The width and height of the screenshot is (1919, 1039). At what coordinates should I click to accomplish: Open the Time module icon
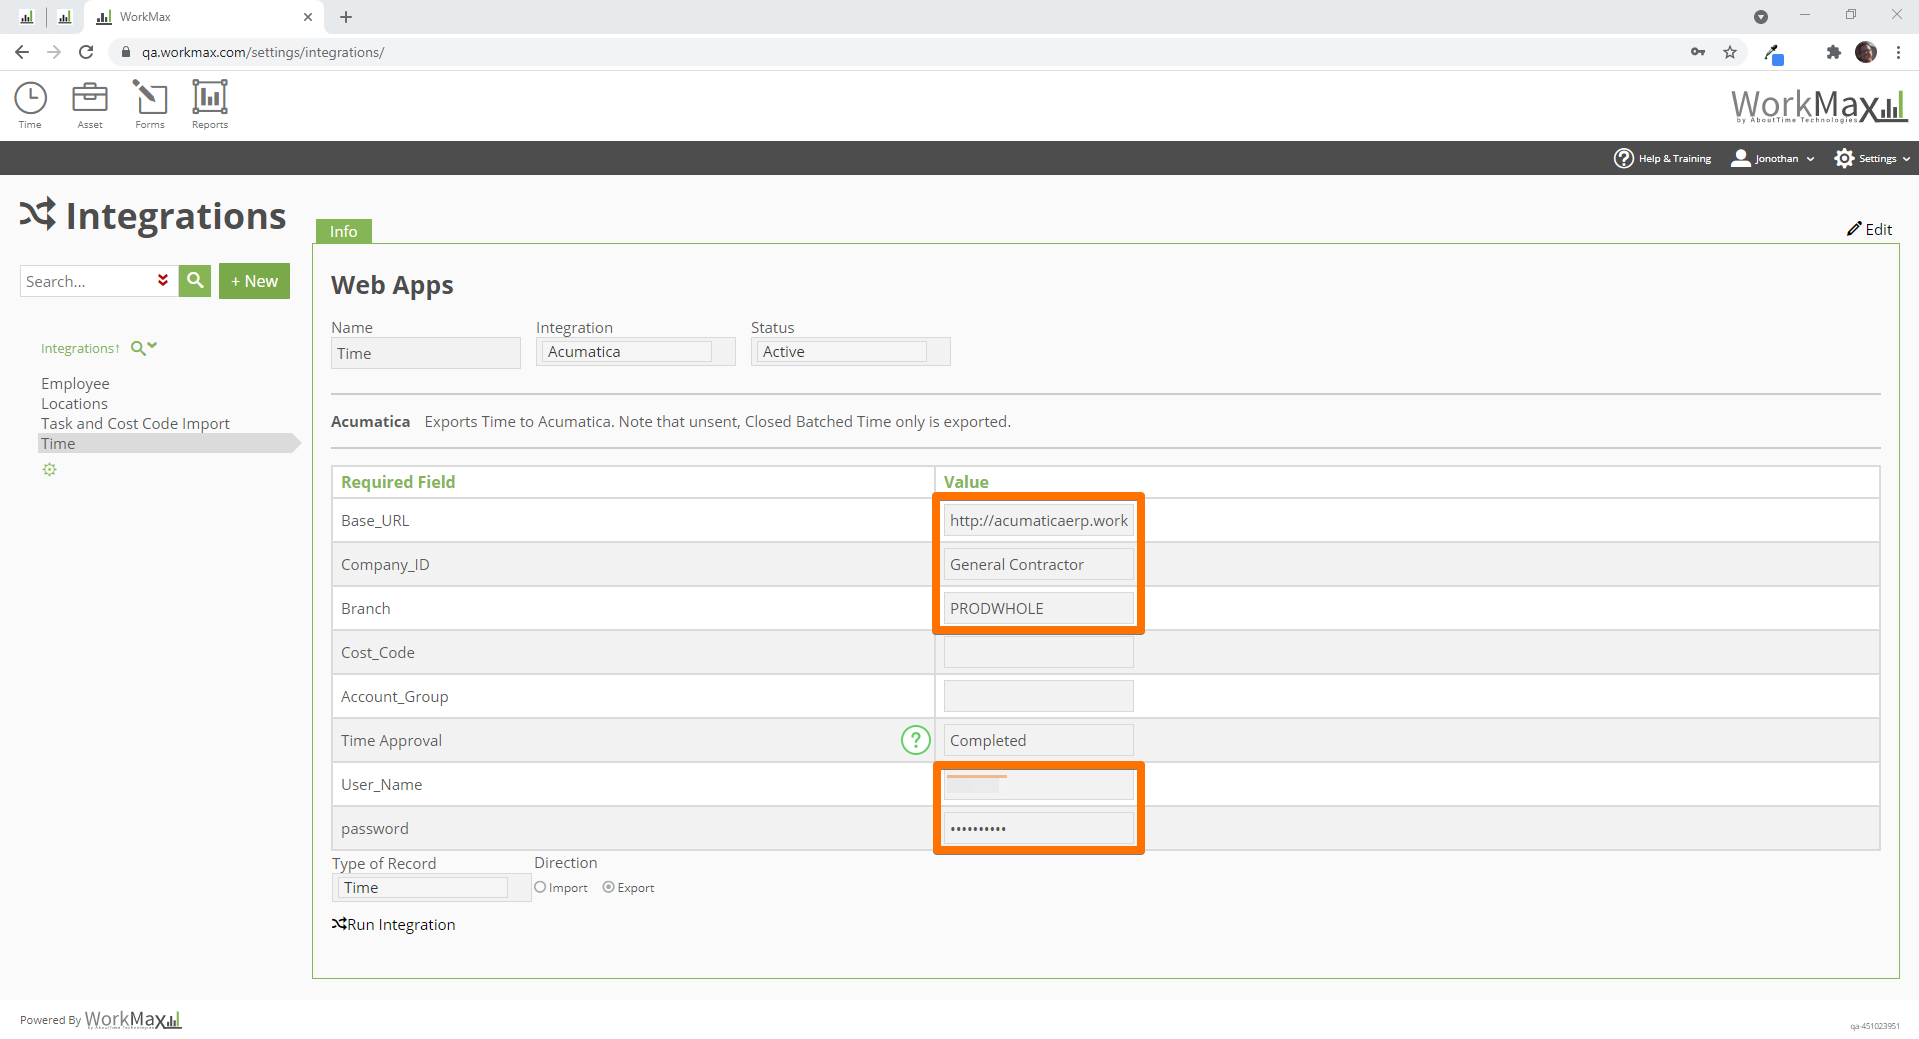click(x=30, y=105)
